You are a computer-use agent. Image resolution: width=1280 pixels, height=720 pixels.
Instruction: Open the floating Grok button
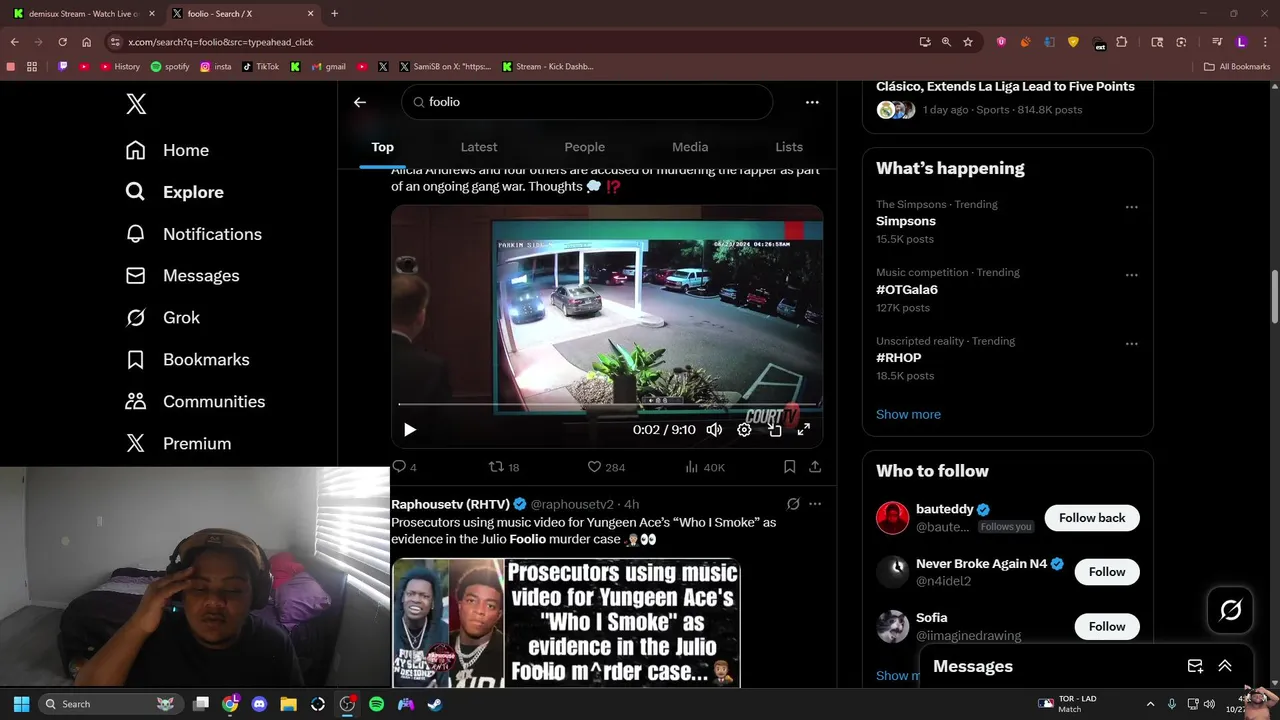pyautogui.click(x=1230, y=610)
